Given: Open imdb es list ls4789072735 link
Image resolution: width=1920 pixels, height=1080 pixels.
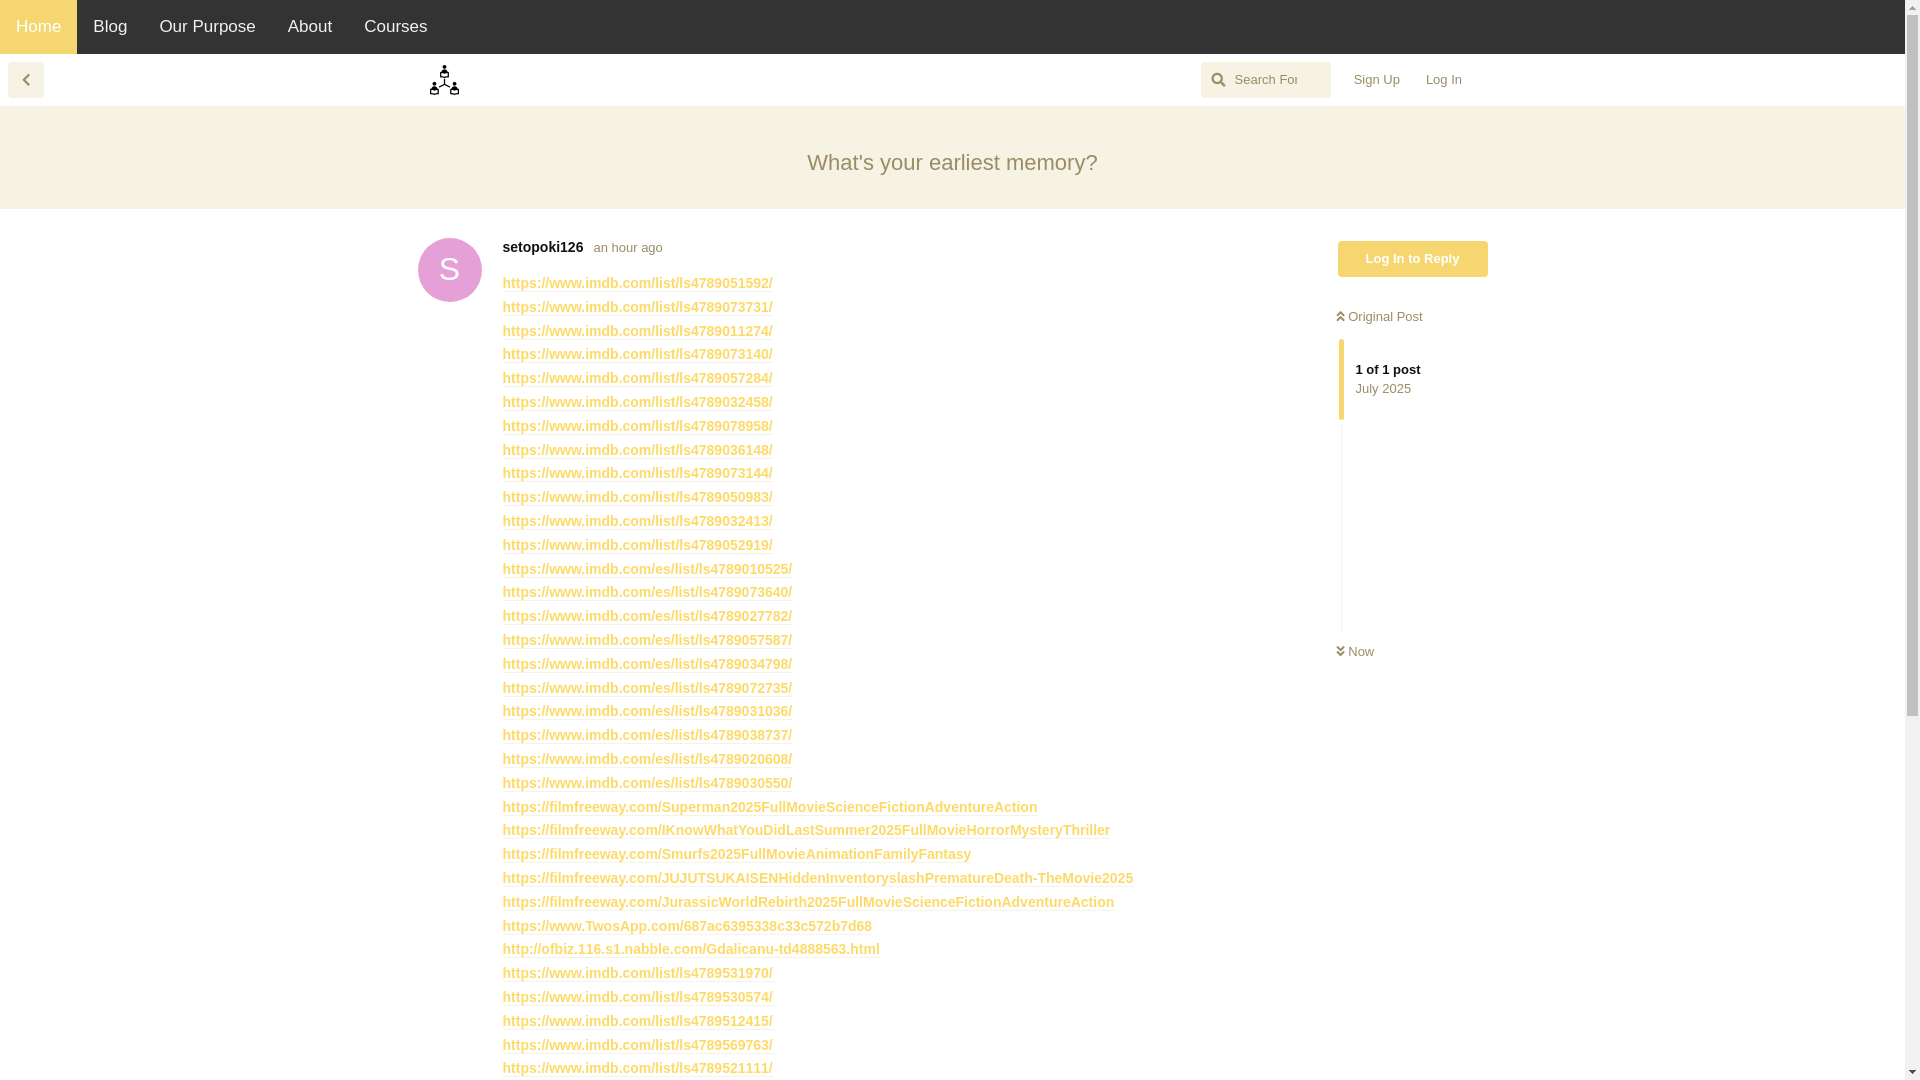Looking at the screenshot, I should pos(647,689).
